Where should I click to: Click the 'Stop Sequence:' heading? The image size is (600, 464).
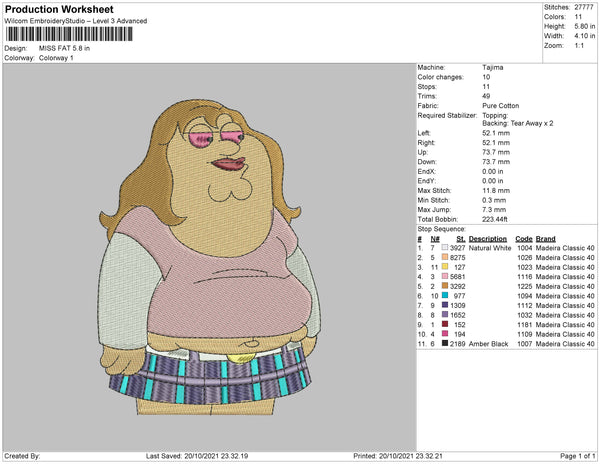[x=442, y=229]
